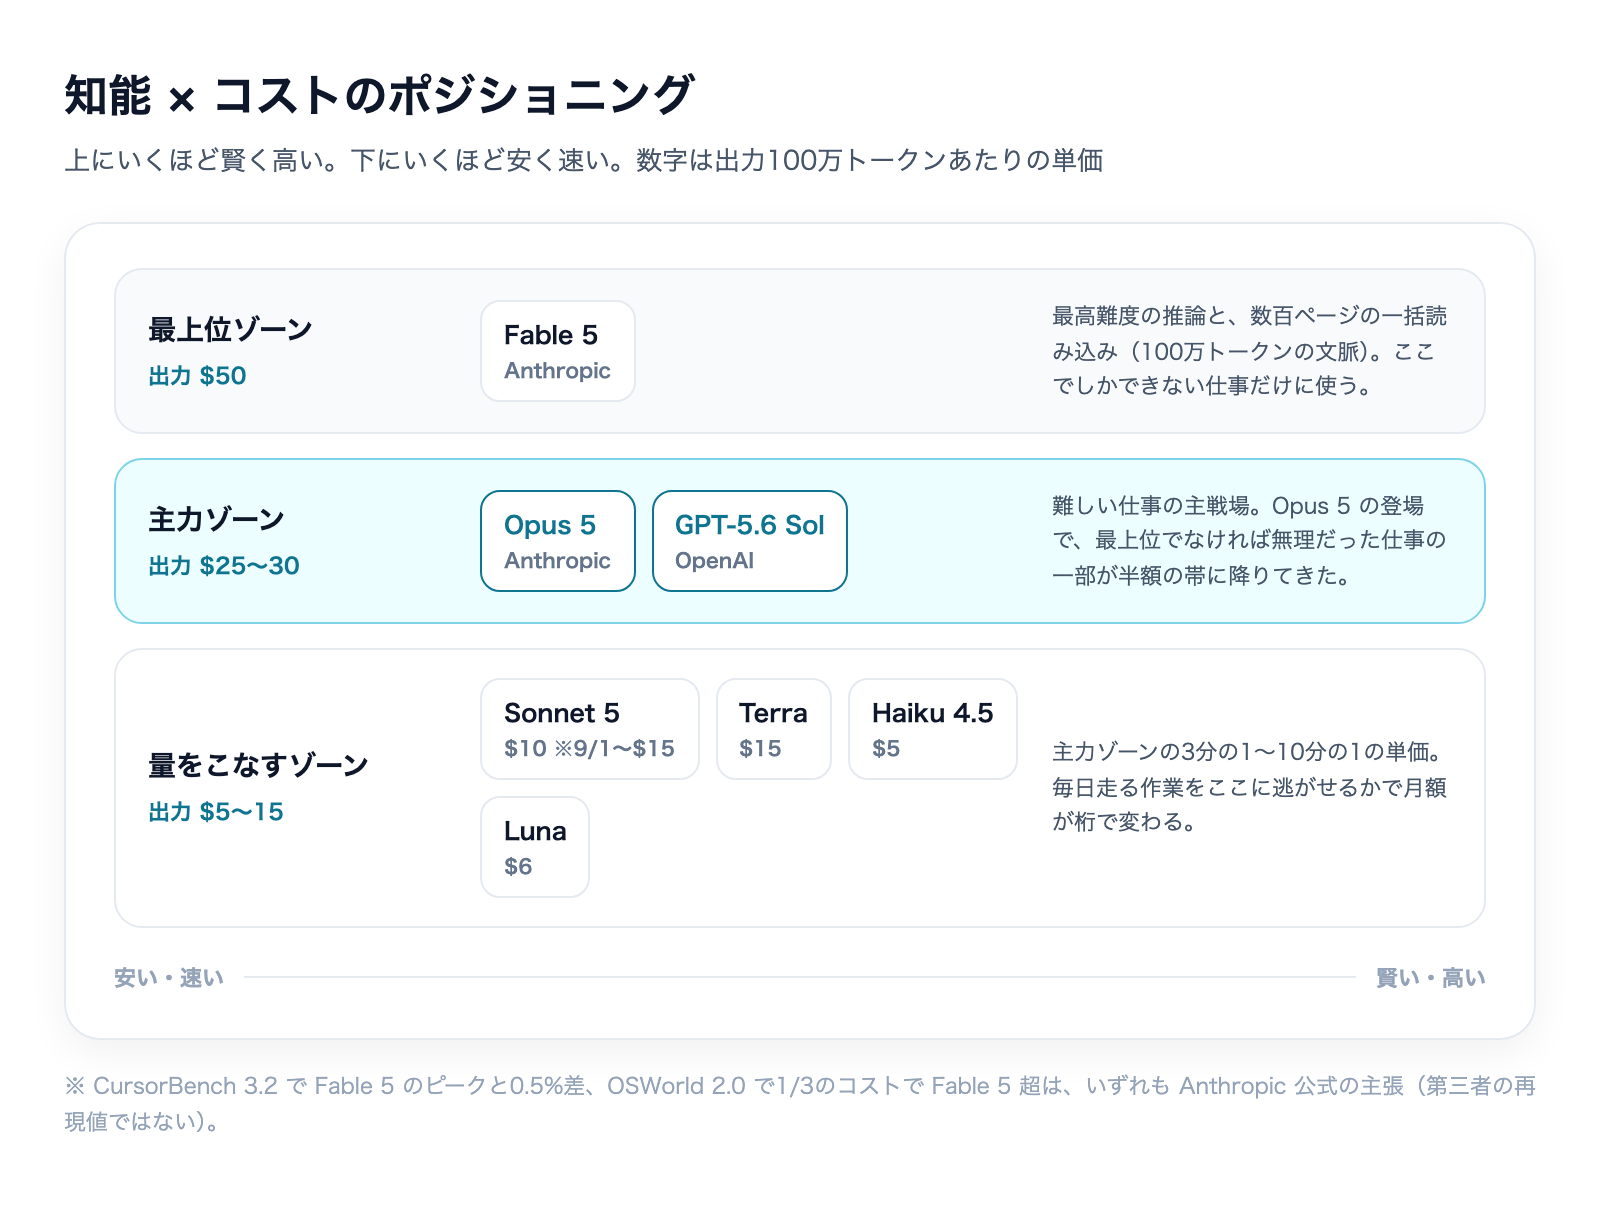Click the 出力 $5〜15 price label
The height and width of the screenshot is (1206, 1600).
216,812
